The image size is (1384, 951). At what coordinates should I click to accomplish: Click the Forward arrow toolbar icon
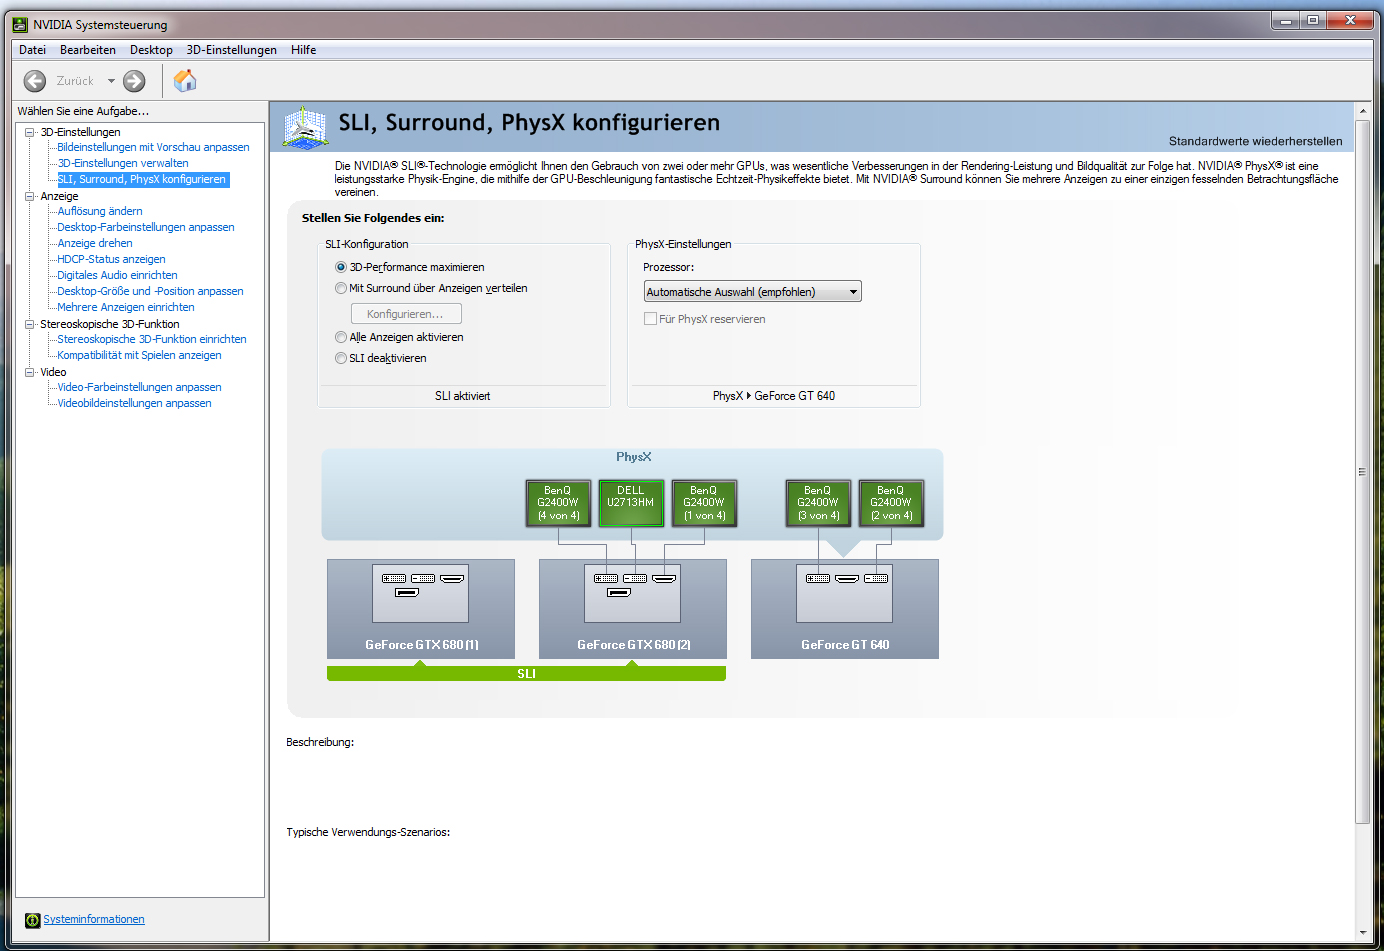pos(135,81)
